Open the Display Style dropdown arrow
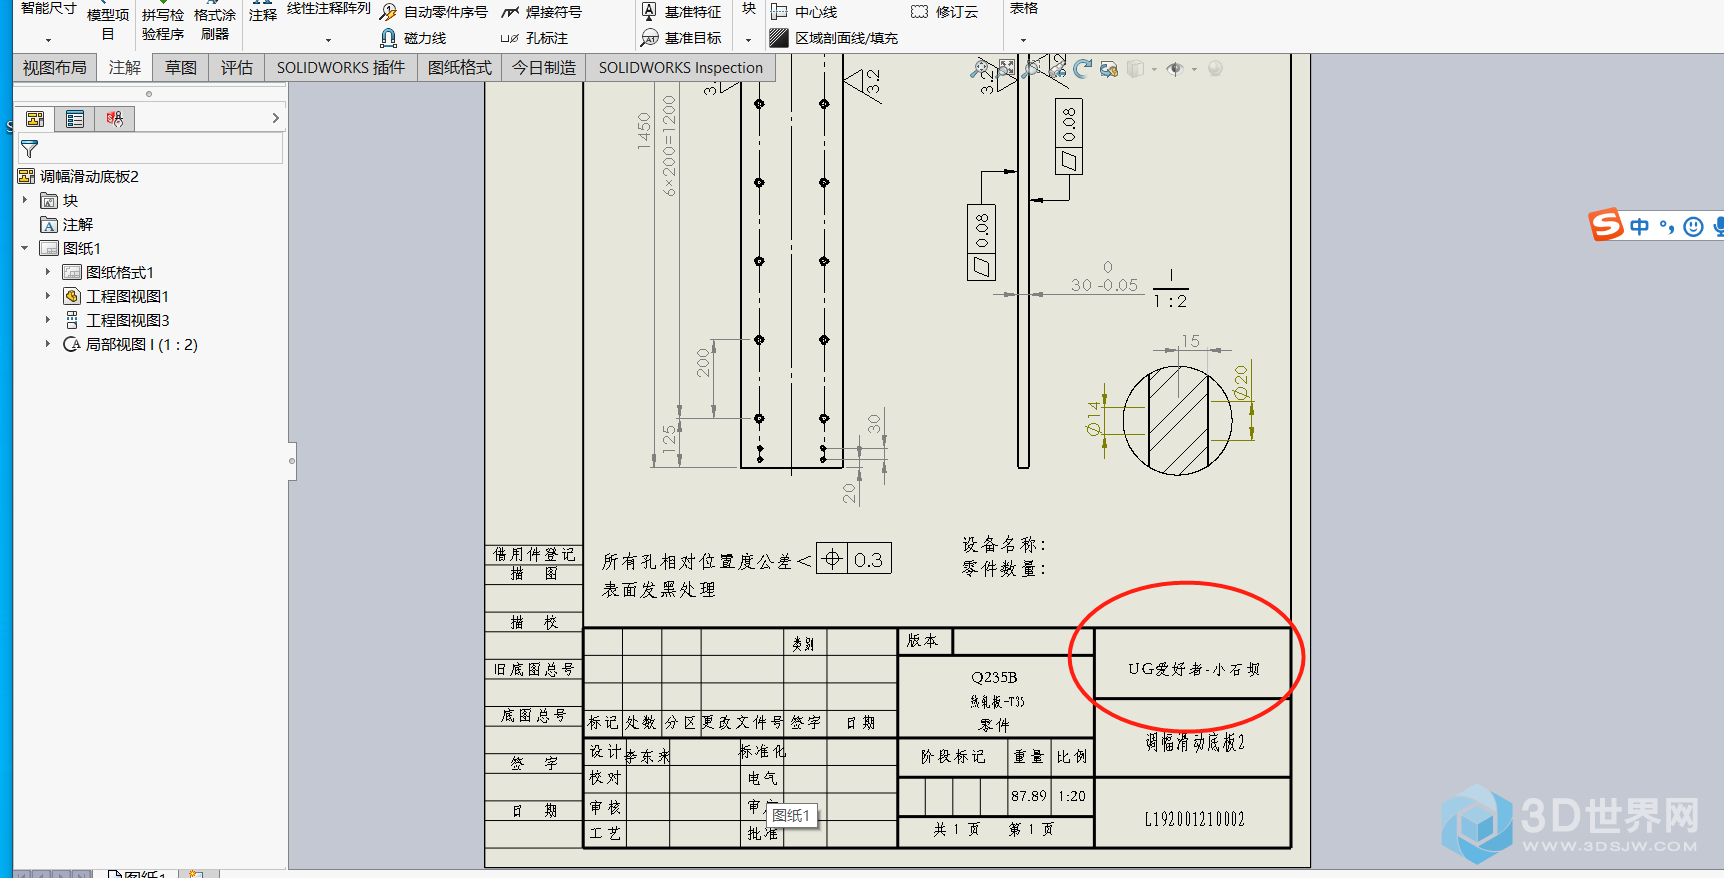 [1154, 70]
